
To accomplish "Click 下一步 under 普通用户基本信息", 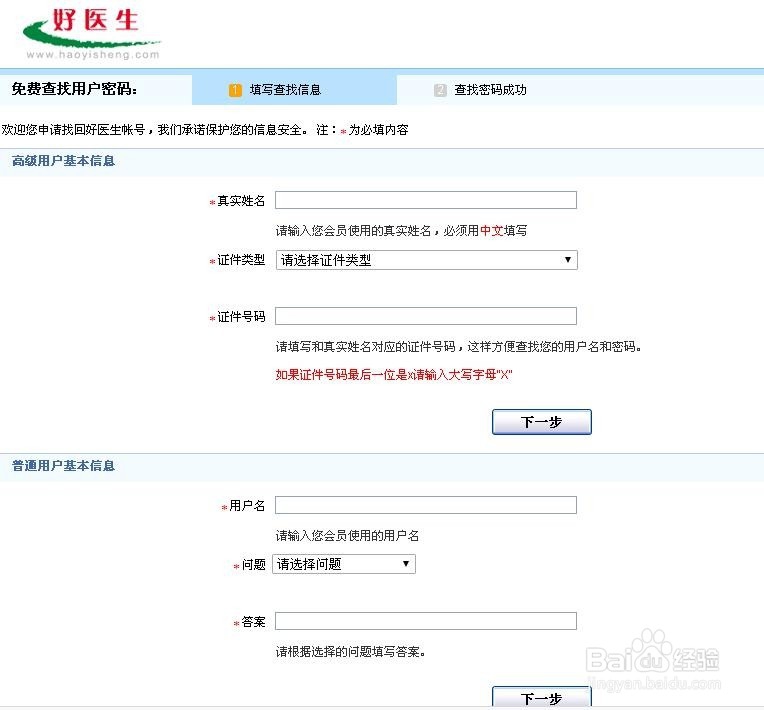I will point(542,697).
